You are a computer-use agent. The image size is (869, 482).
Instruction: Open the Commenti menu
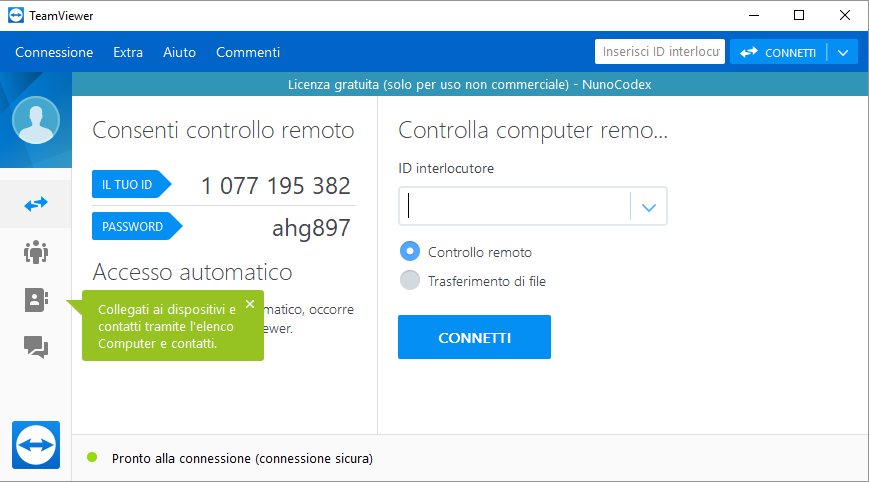point(248,53)
